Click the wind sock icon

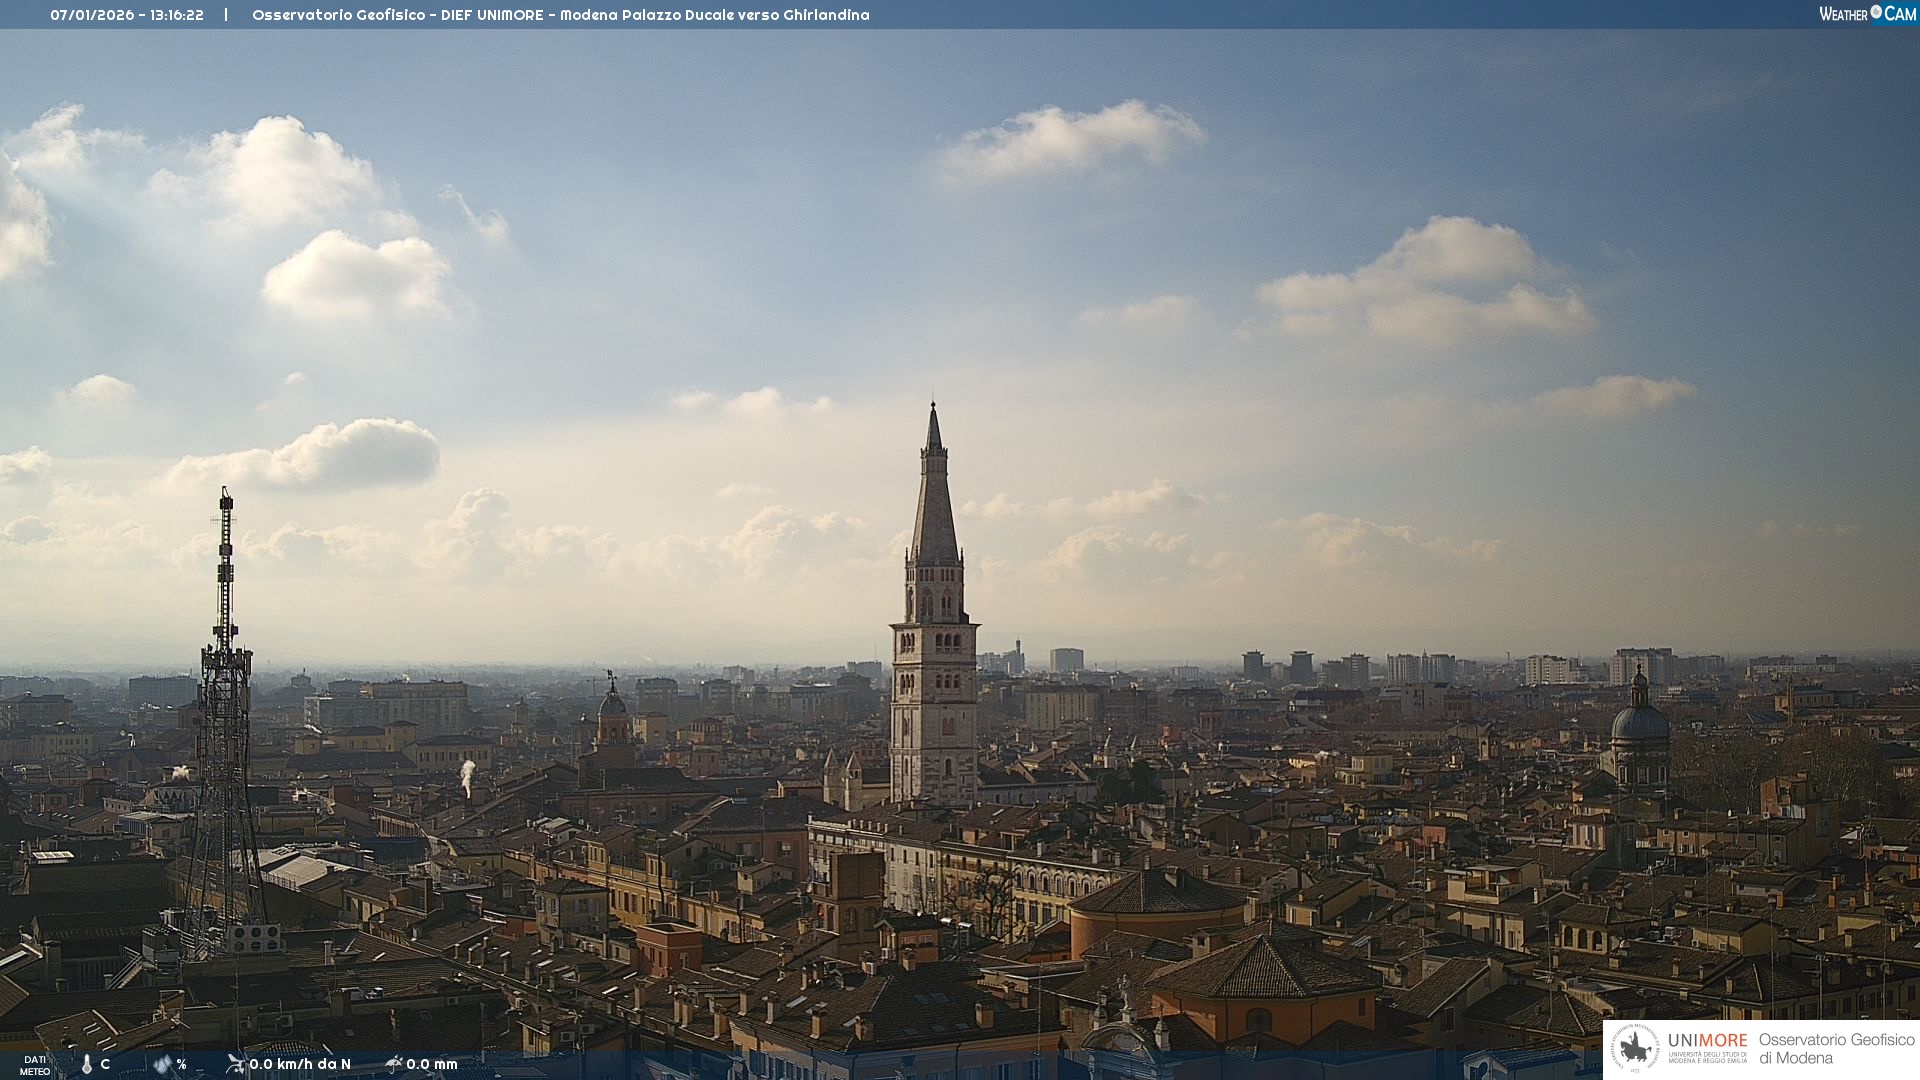[x=235, y=1064]
